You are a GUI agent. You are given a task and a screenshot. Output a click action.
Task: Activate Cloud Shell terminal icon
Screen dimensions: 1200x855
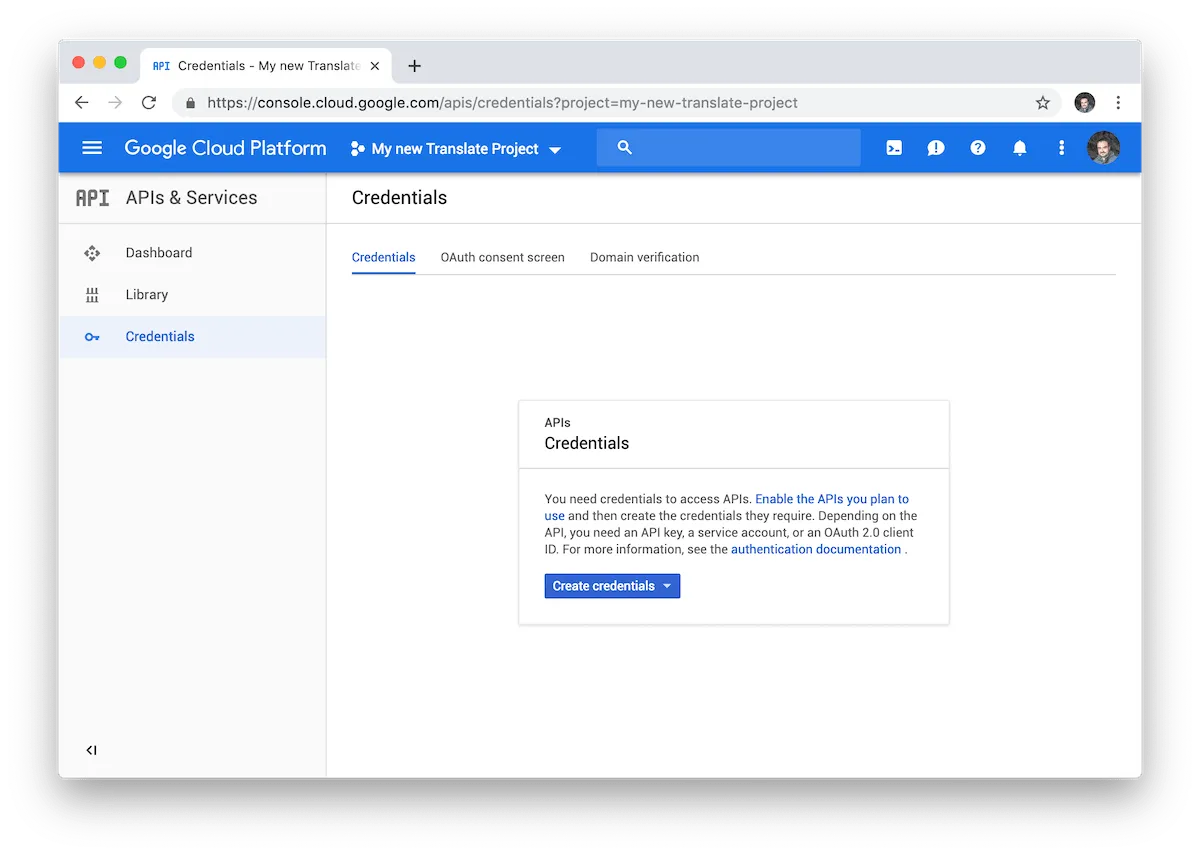pyautogui.click(x=894, y=148)
